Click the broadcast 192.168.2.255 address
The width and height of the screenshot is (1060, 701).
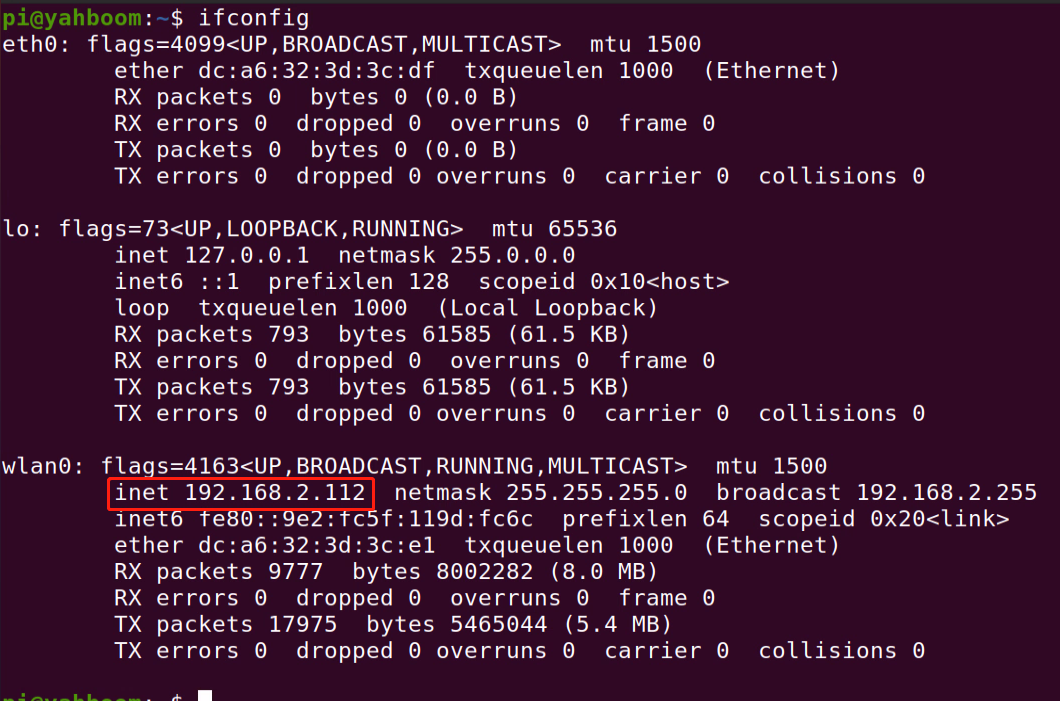coord(876,493)
